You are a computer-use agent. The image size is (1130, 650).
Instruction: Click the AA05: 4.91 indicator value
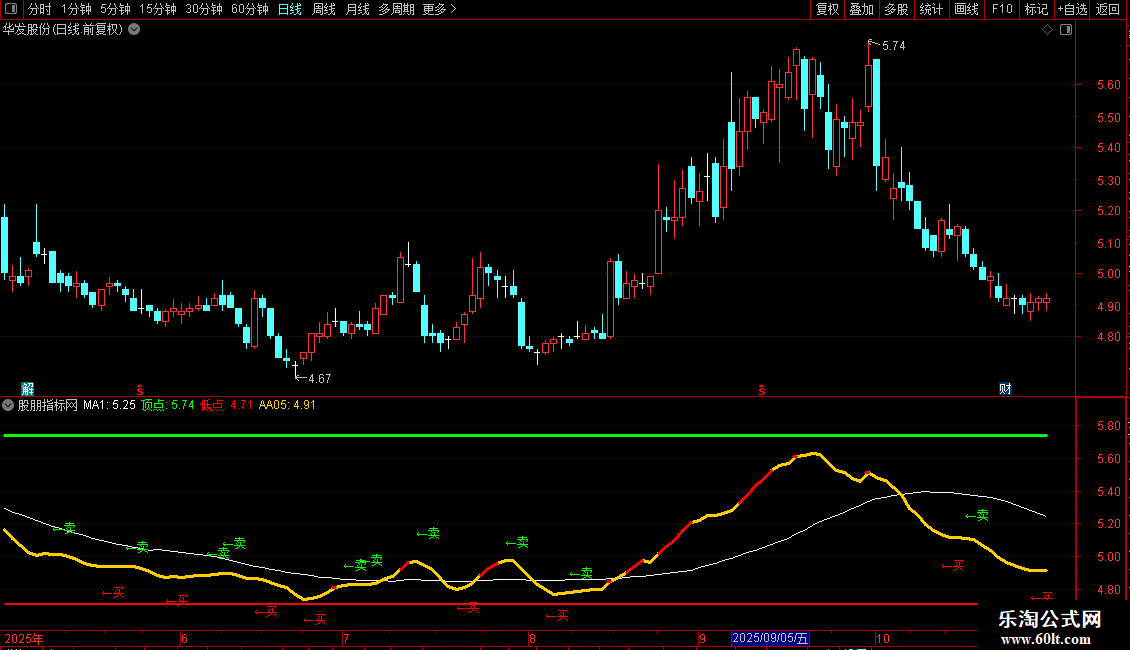287,405
